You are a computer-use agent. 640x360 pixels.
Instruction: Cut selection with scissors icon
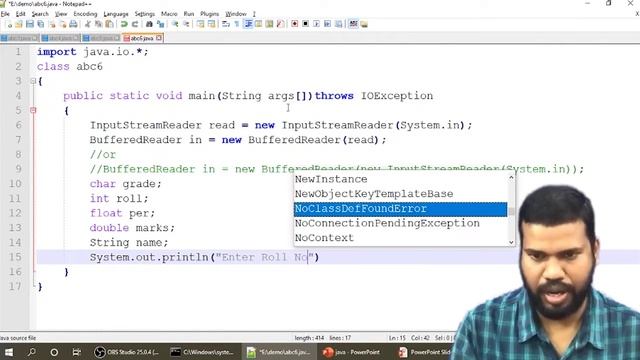87,24
